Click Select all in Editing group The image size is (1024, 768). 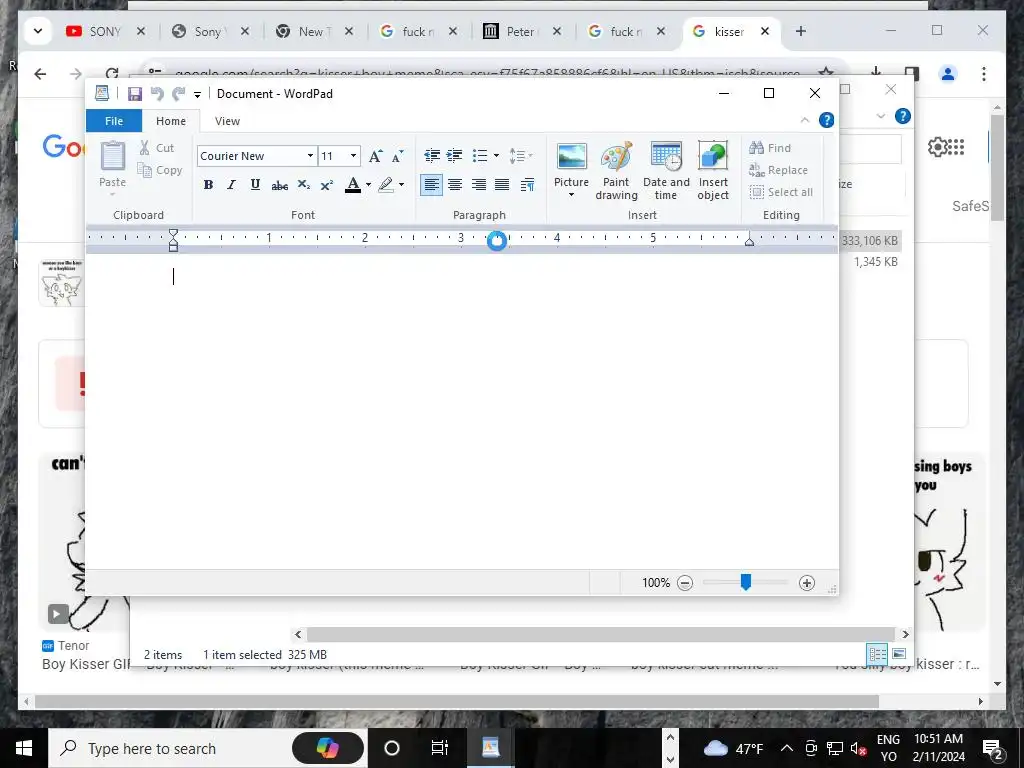pyautogui.click(x=781, y=192)
